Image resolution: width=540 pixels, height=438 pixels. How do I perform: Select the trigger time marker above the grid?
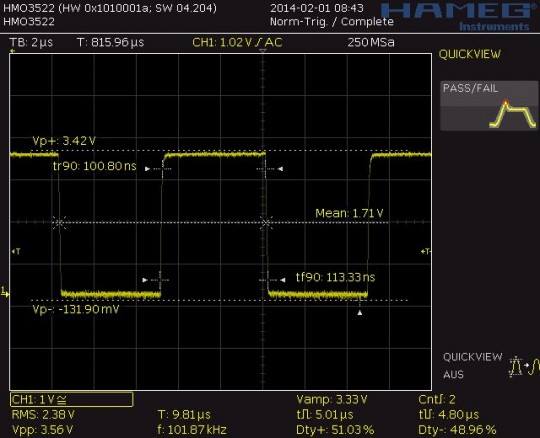(263, 51)
